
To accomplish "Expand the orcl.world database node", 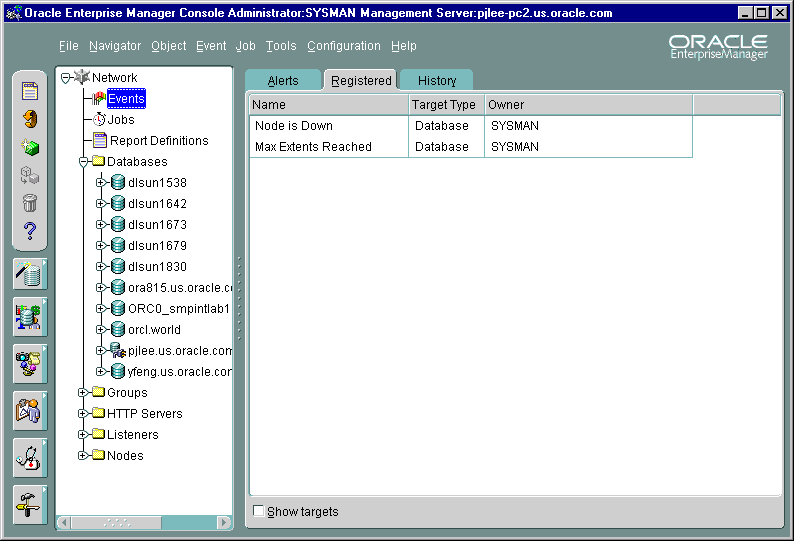I will 101,330.
